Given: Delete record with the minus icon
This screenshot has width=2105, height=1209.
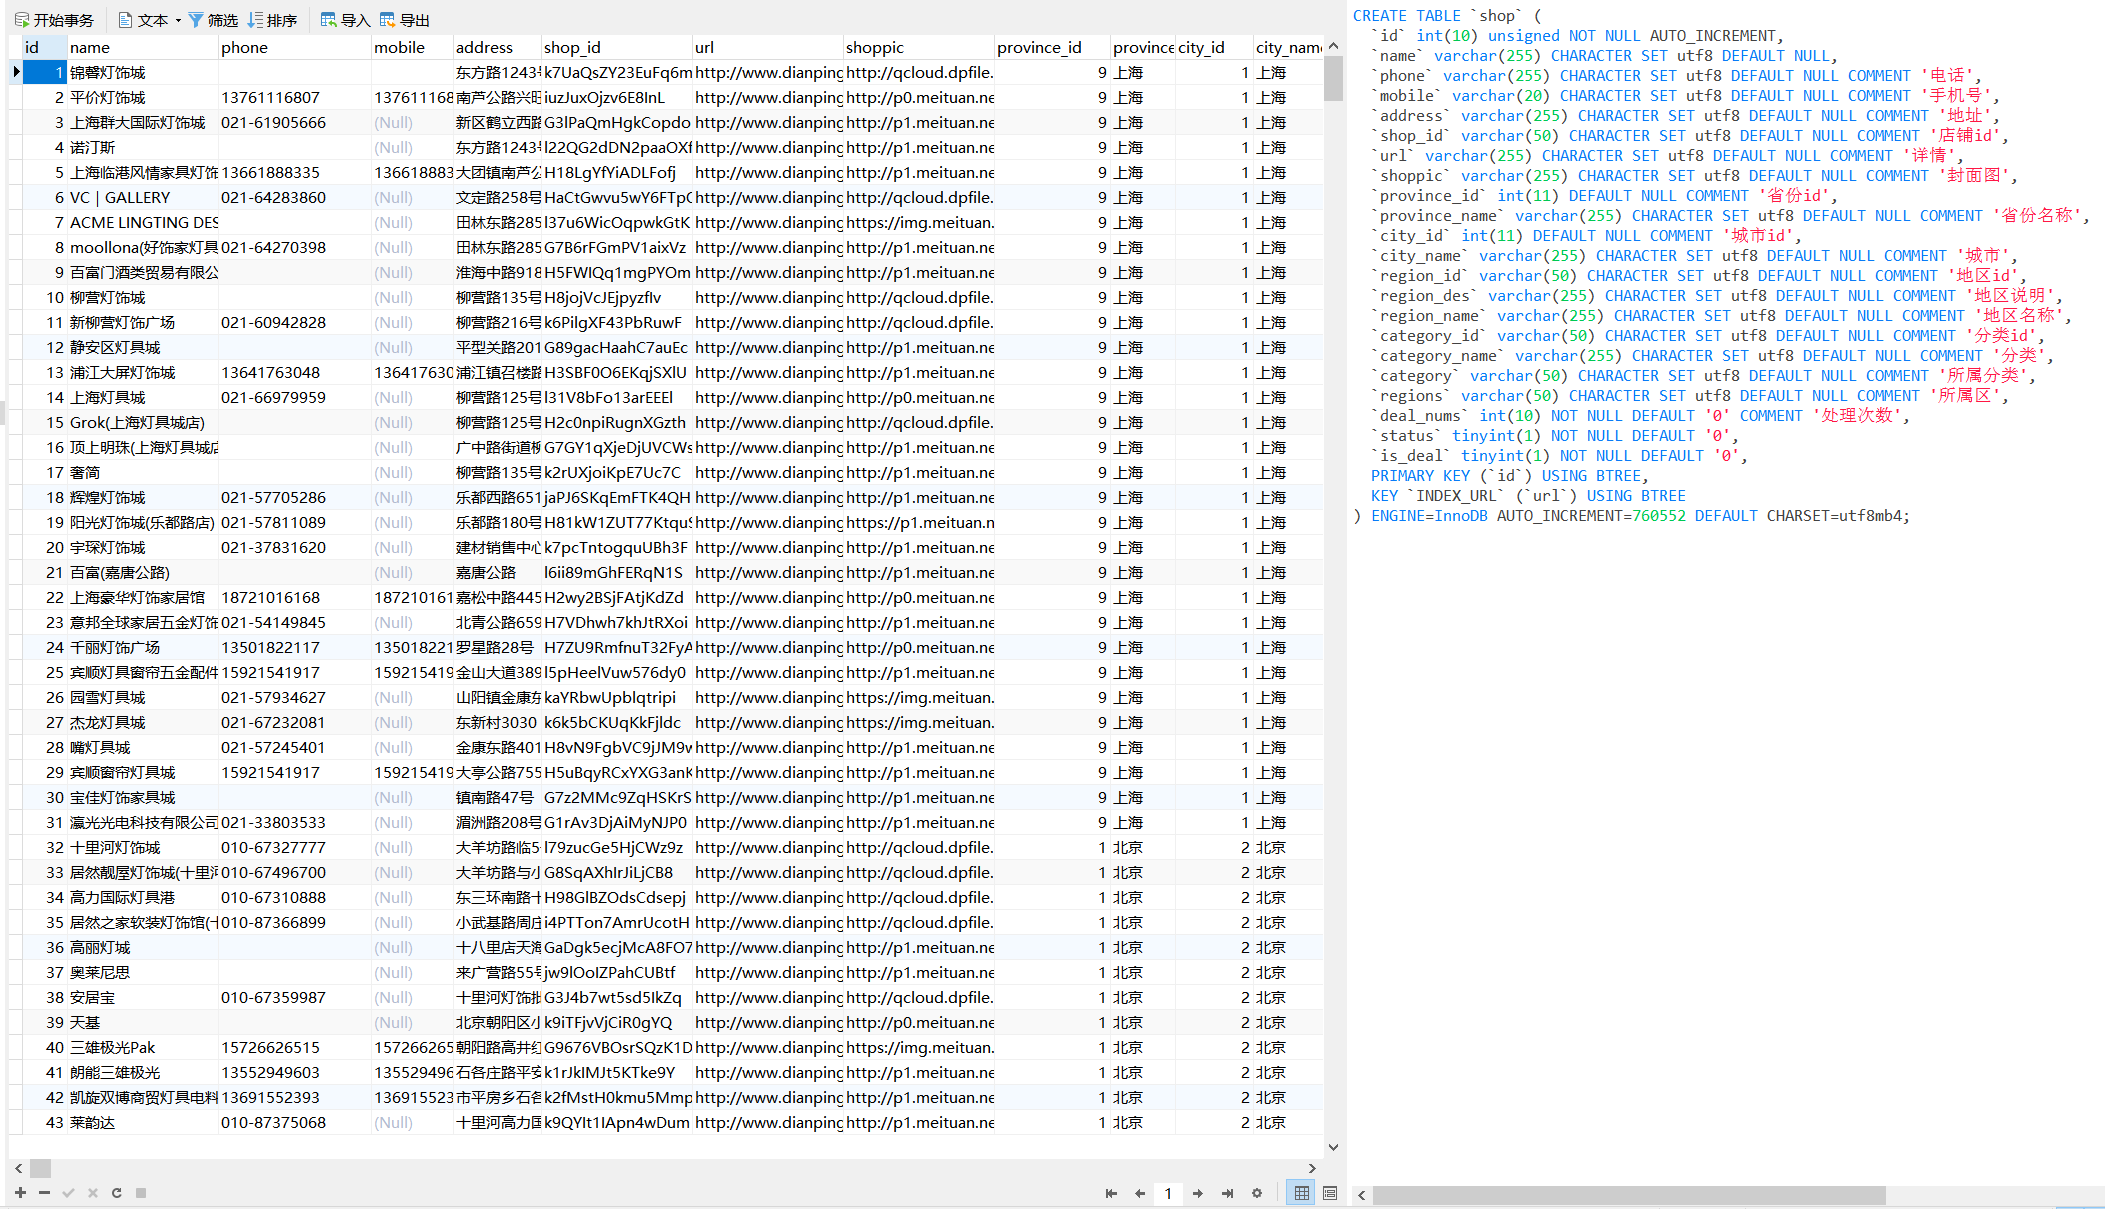Looking at the screenshot, I should 44,1192.
